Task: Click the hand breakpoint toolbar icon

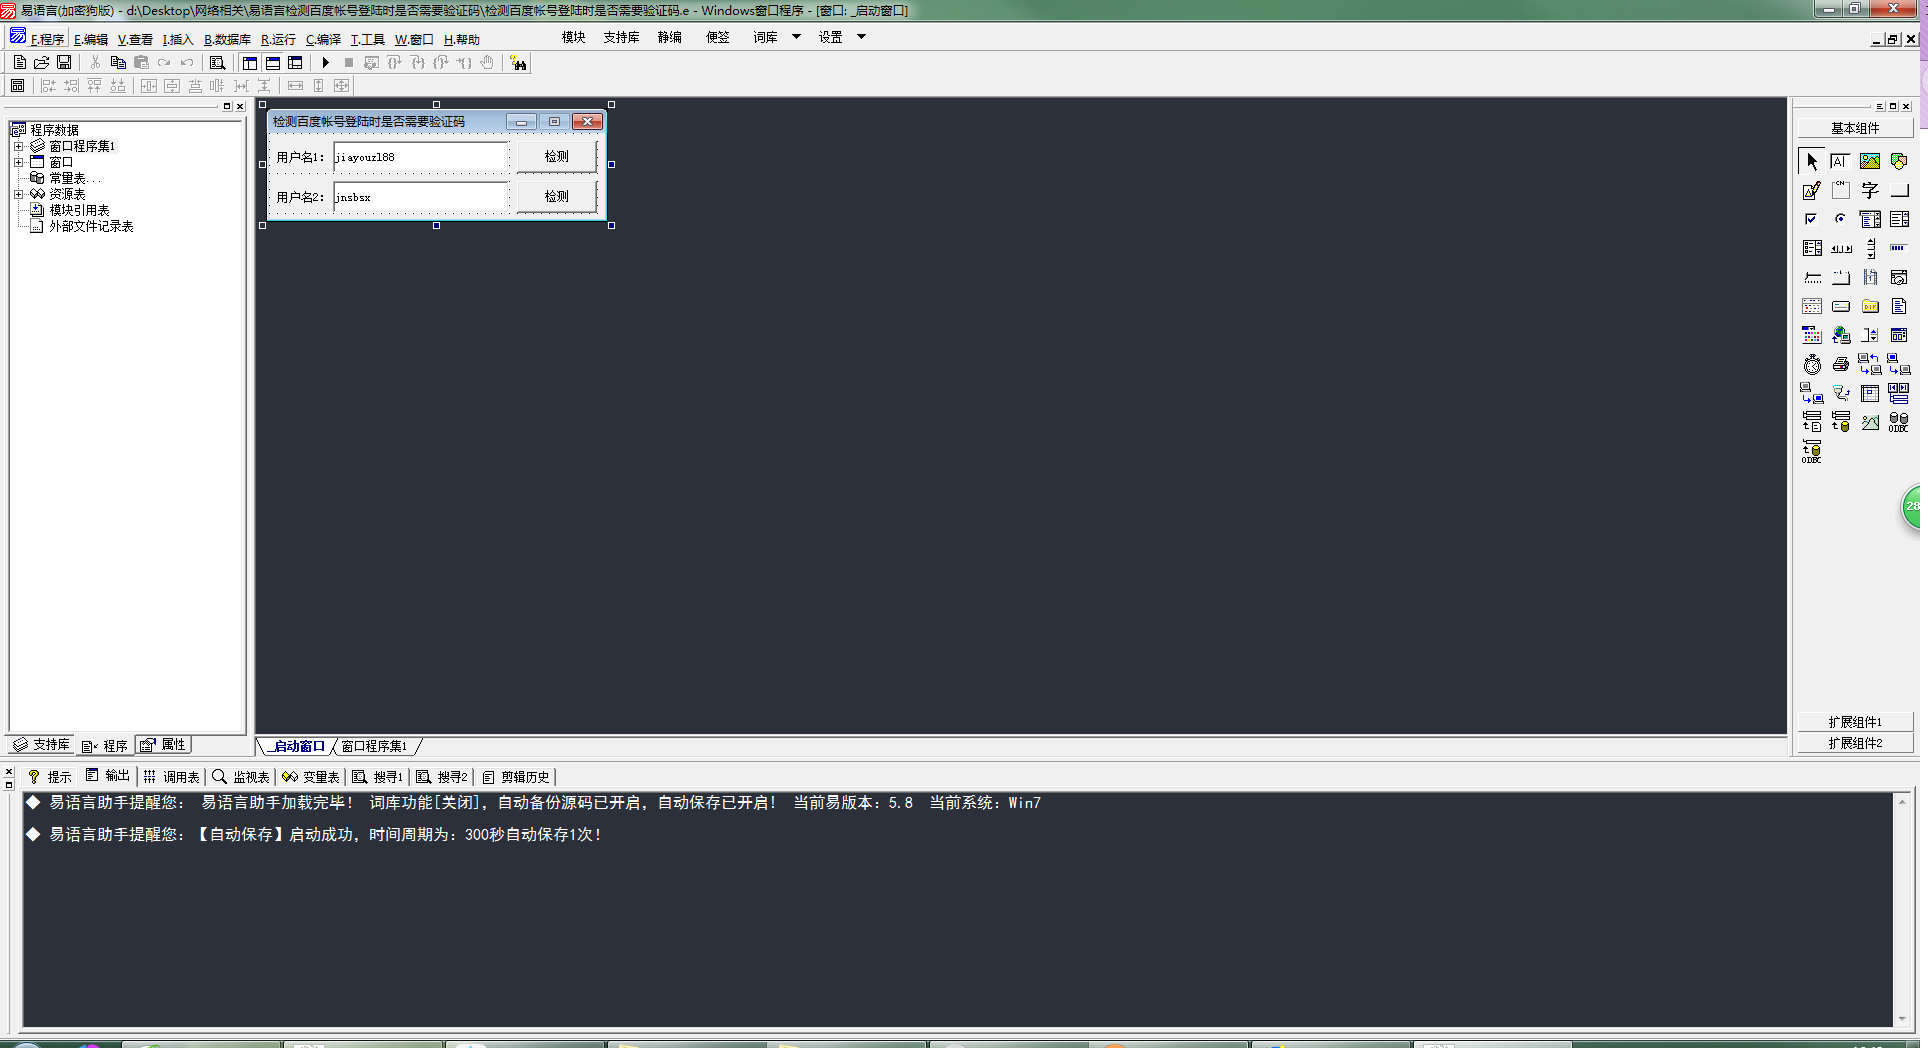Action: tap(487, 62)
